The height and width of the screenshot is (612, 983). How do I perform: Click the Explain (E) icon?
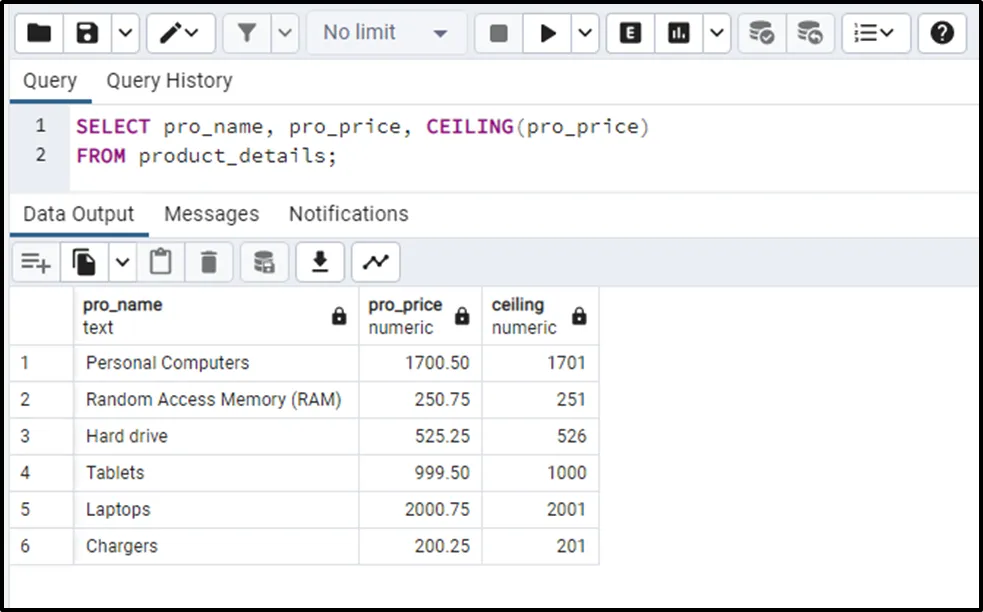(x=630, y=33)
